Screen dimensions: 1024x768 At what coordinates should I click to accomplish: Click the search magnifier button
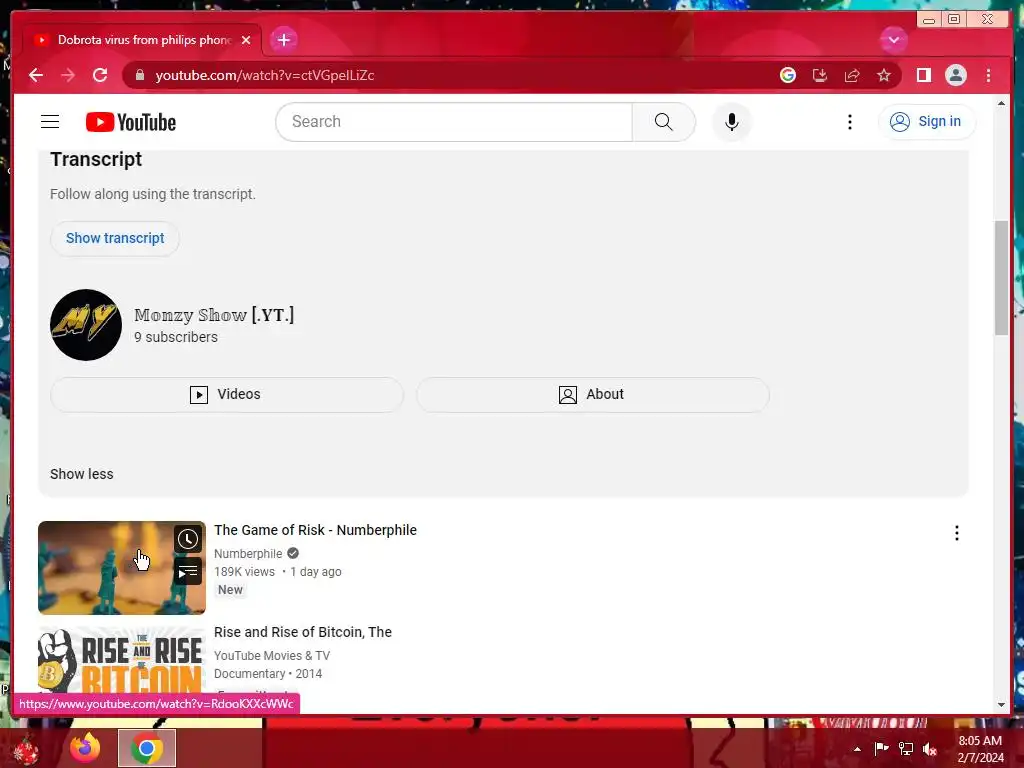coord(664,121)
